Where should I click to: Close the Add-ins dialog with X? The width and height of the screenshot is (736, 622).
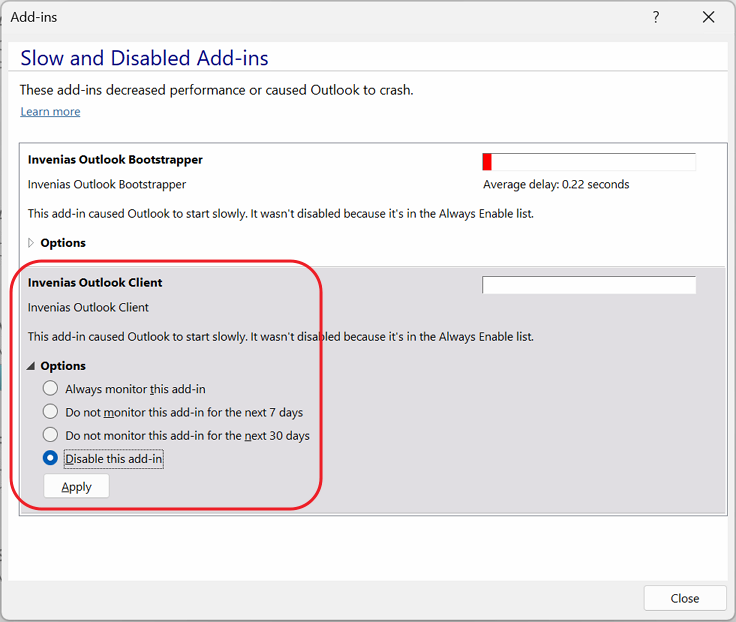(708, 17)
